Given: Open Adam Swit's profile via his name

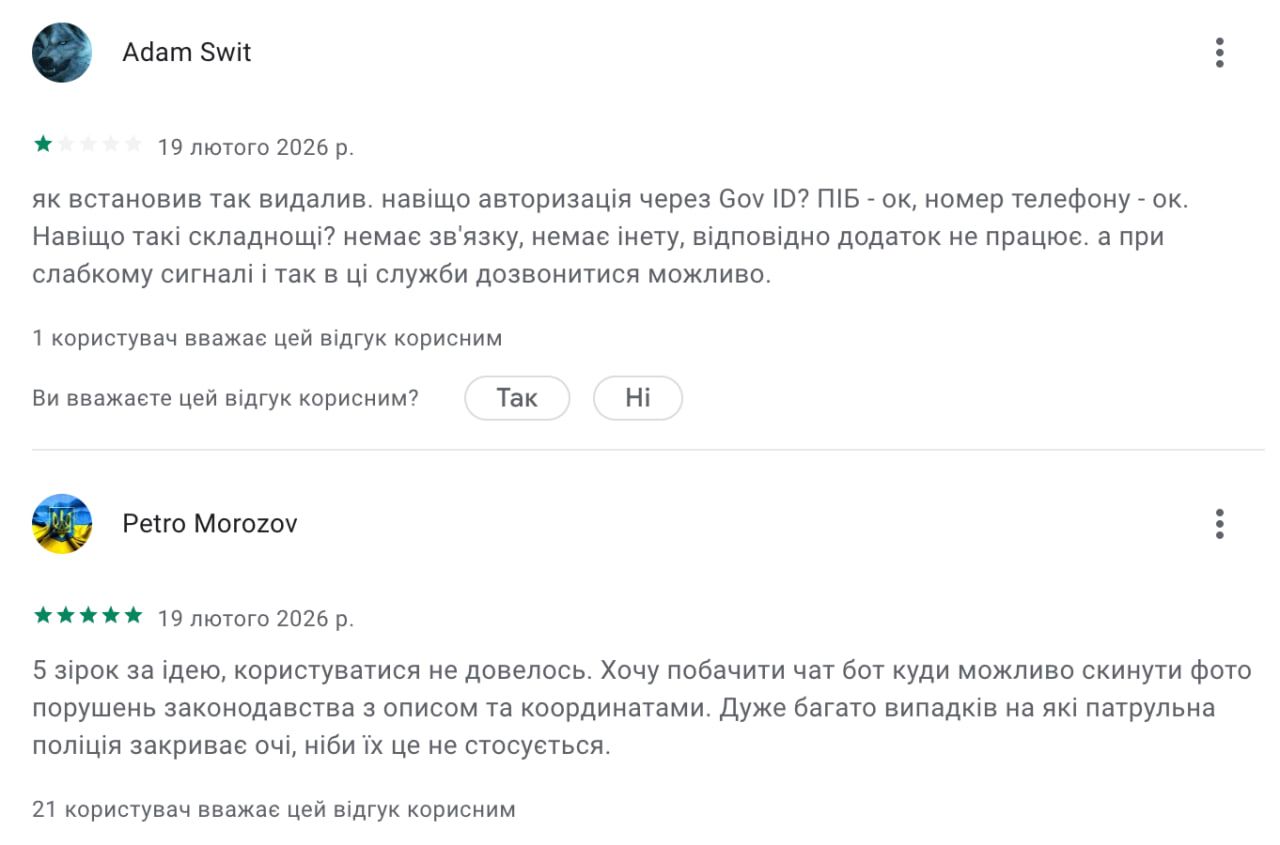Looking at the screenshot, I should tap(186, 52).
